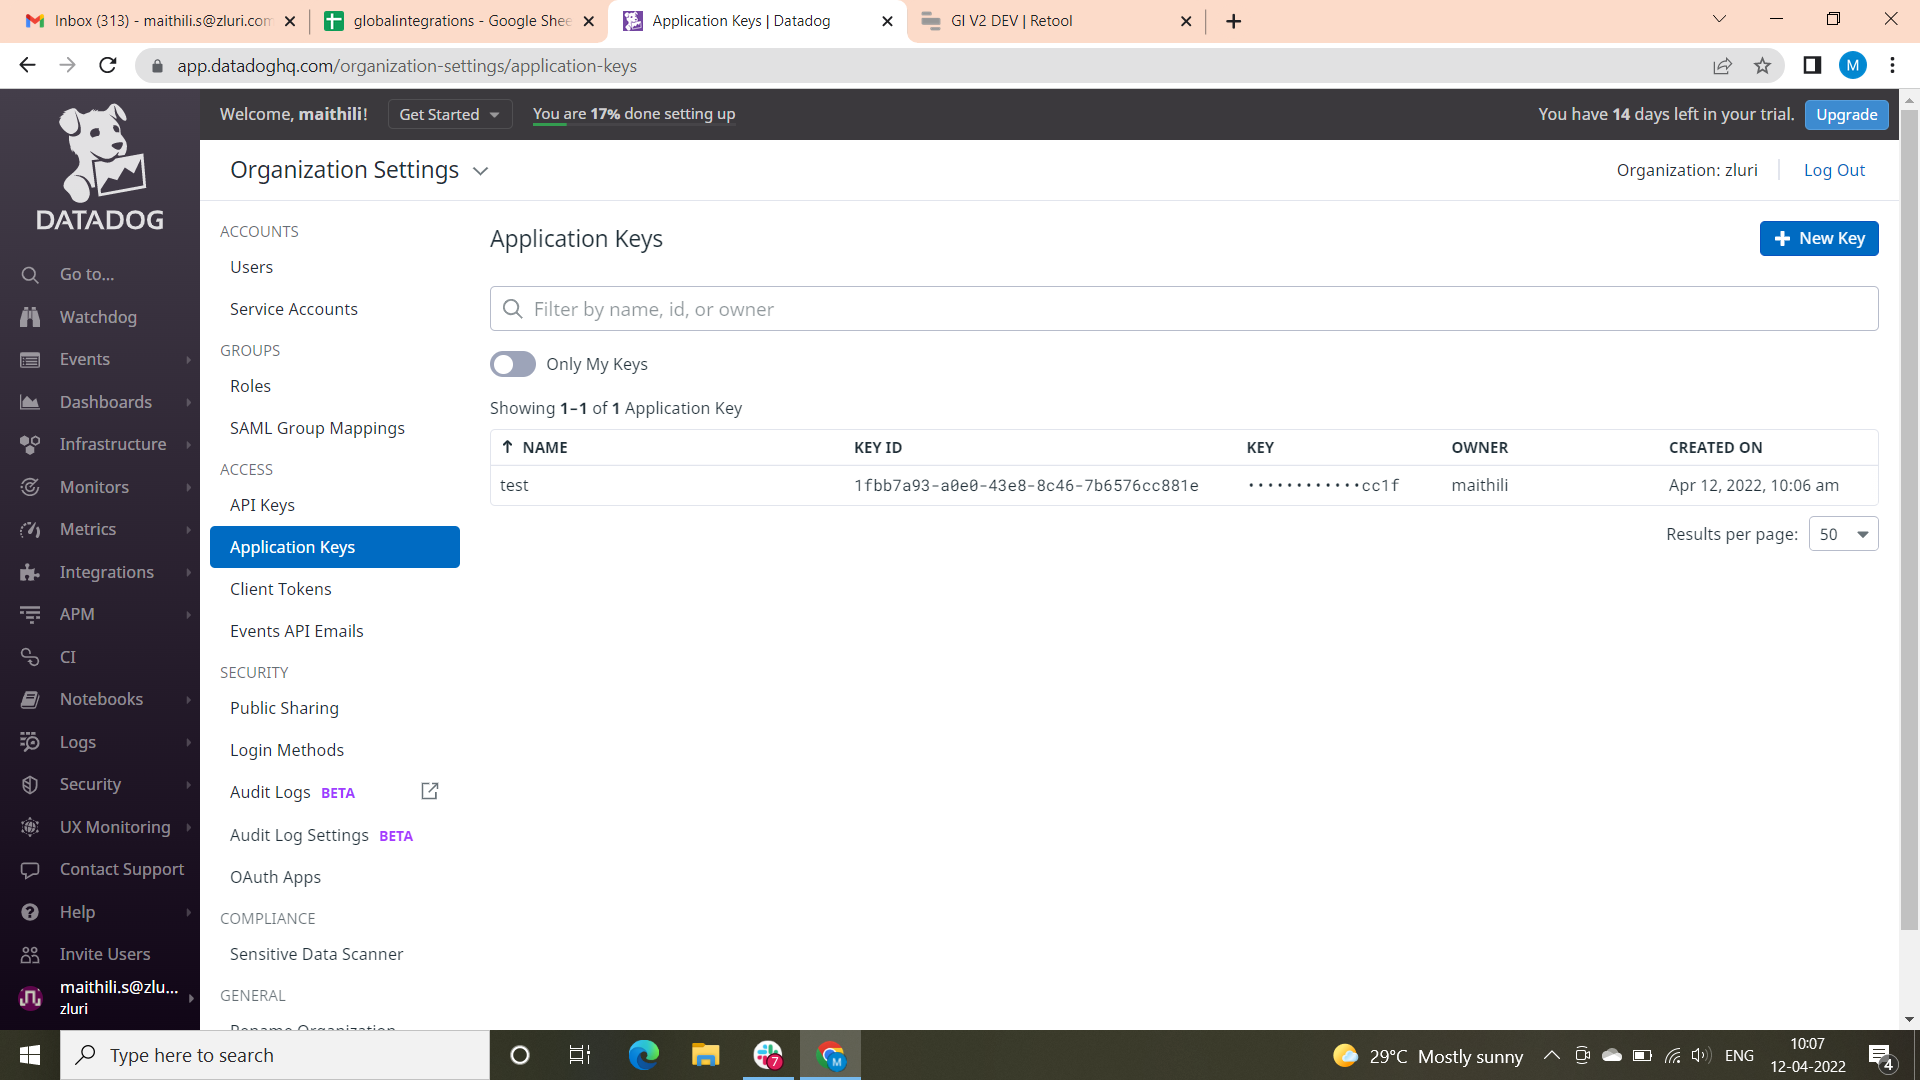Click the Help question mark icon
The width and height of the screenshot is (1920, 1080).
pyautogui.click(x=30, y=912)
